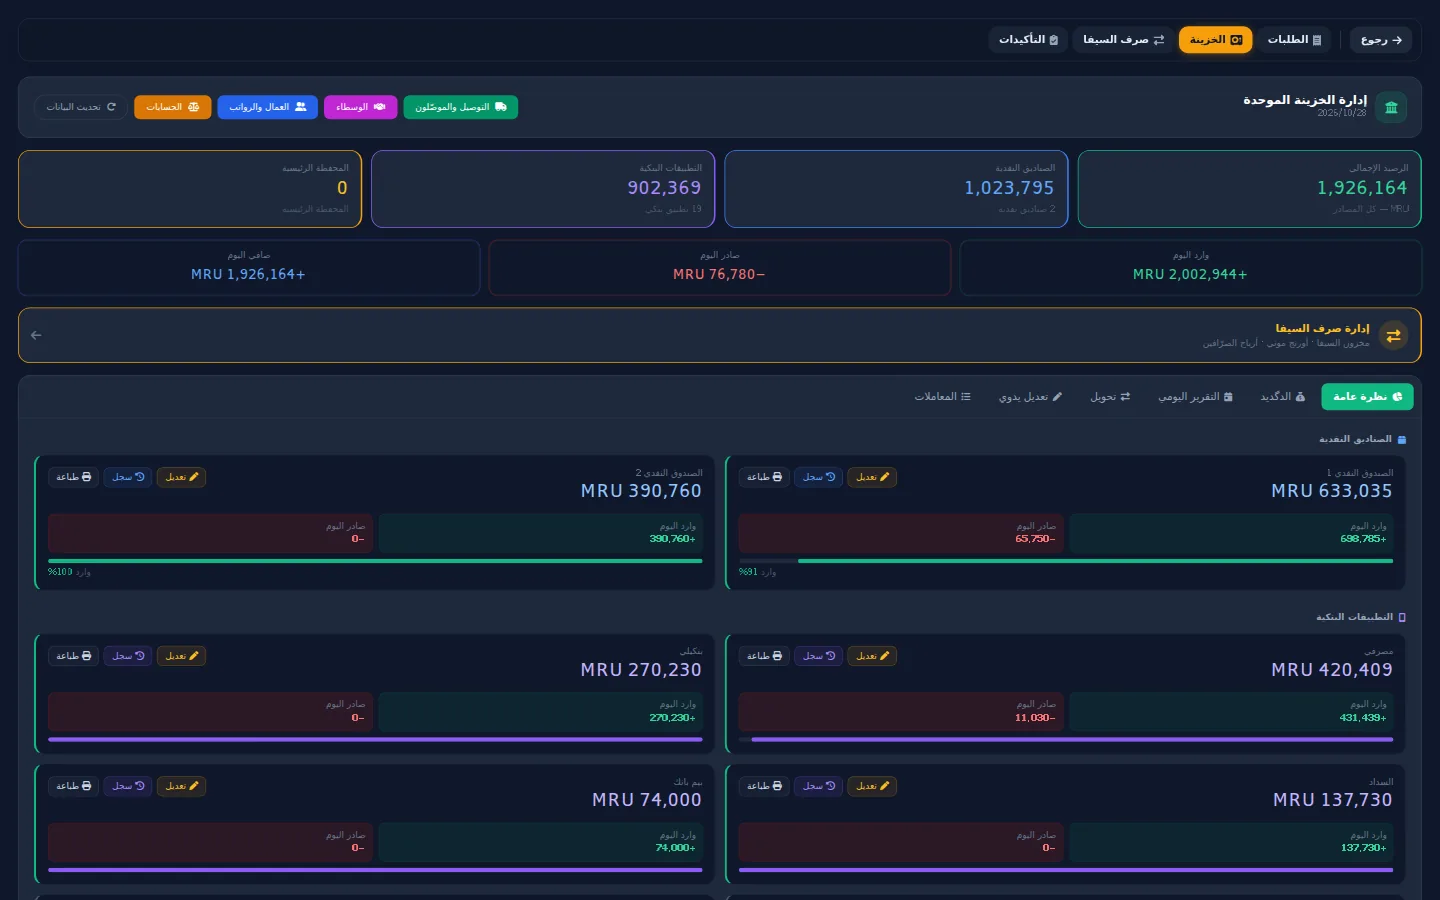The width and height of the screenshot is (1440, 900).
Task: Edit the "مصرفي" account with its pencil button
Action: (x=872, y=656)
